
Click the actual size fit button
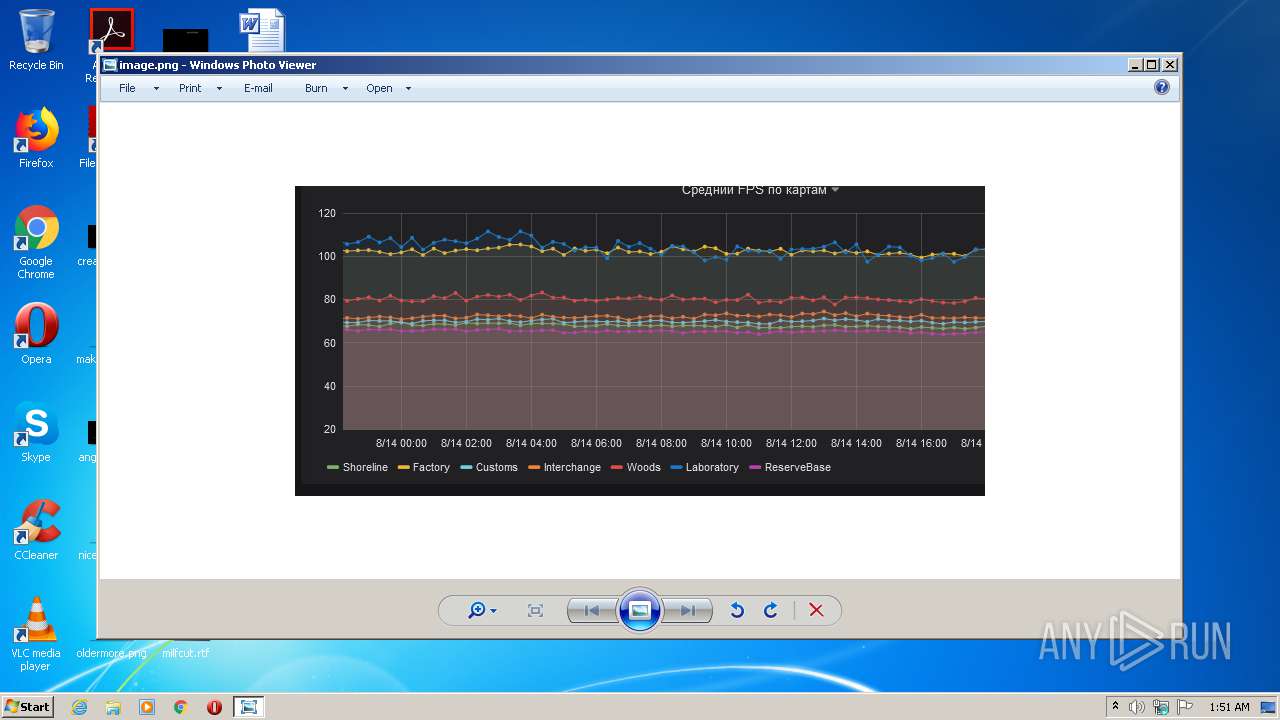(535, 610)
